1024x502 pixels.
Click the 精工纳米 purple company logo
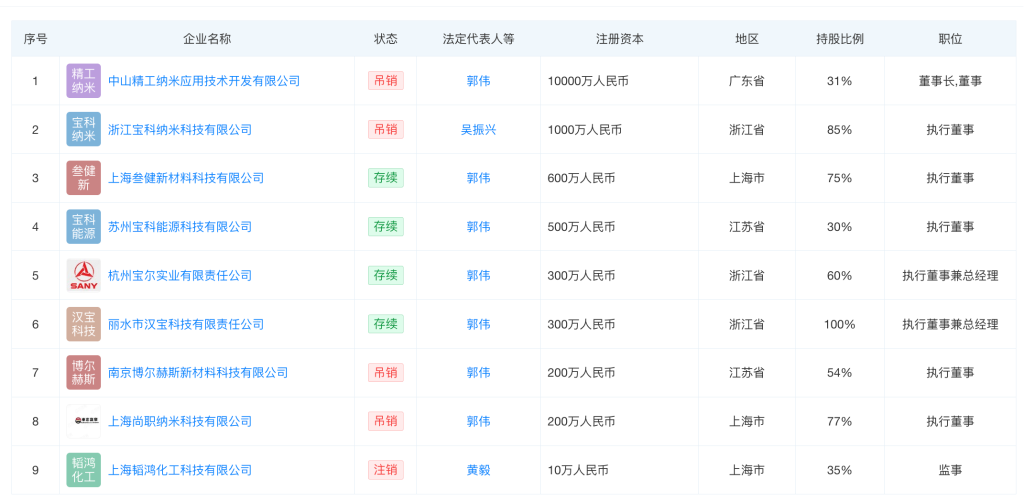tap(84, 81)
